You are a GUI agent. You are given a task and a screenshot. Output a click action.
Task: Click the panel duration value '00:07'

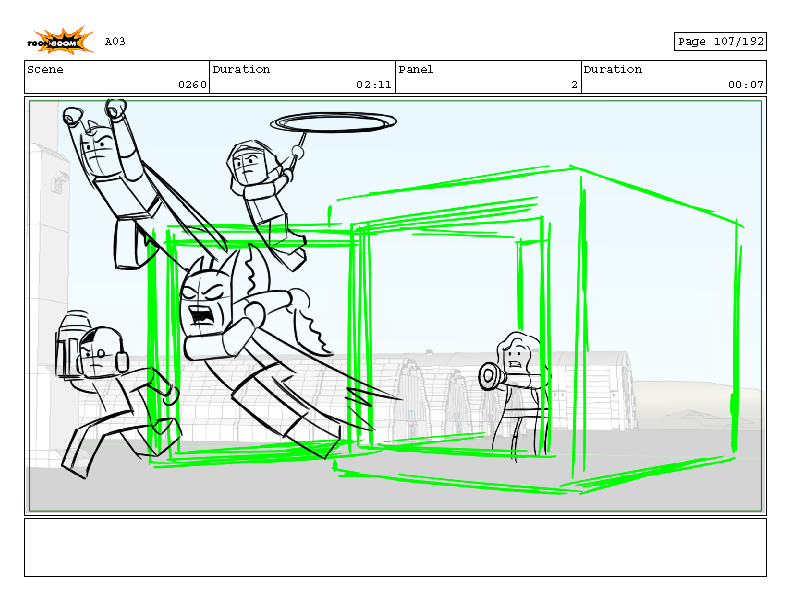pyautogui.click(x=746, y=85)
